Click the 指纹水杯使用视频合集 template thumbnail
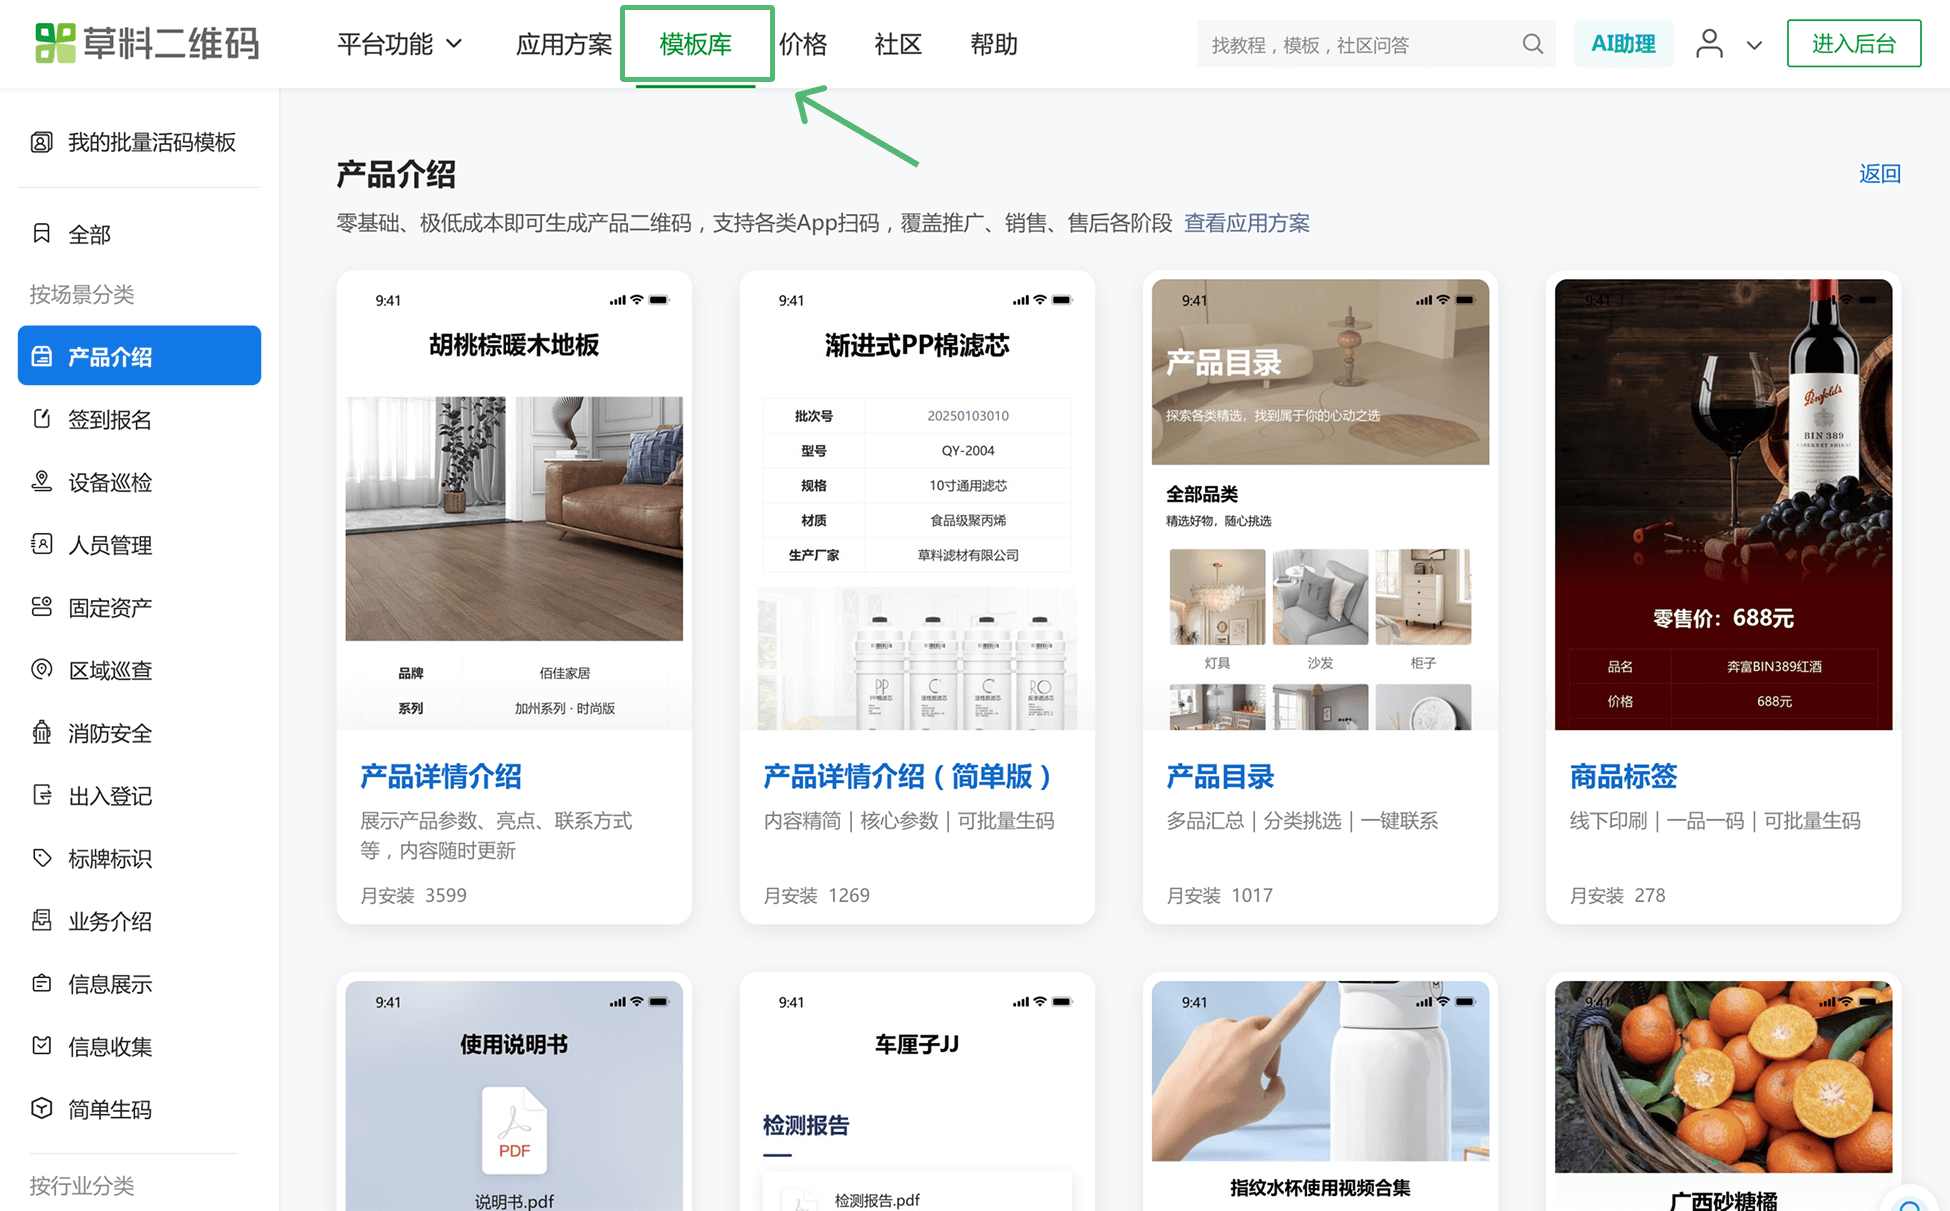 pyautogui.click(x=1320, y=1095)
